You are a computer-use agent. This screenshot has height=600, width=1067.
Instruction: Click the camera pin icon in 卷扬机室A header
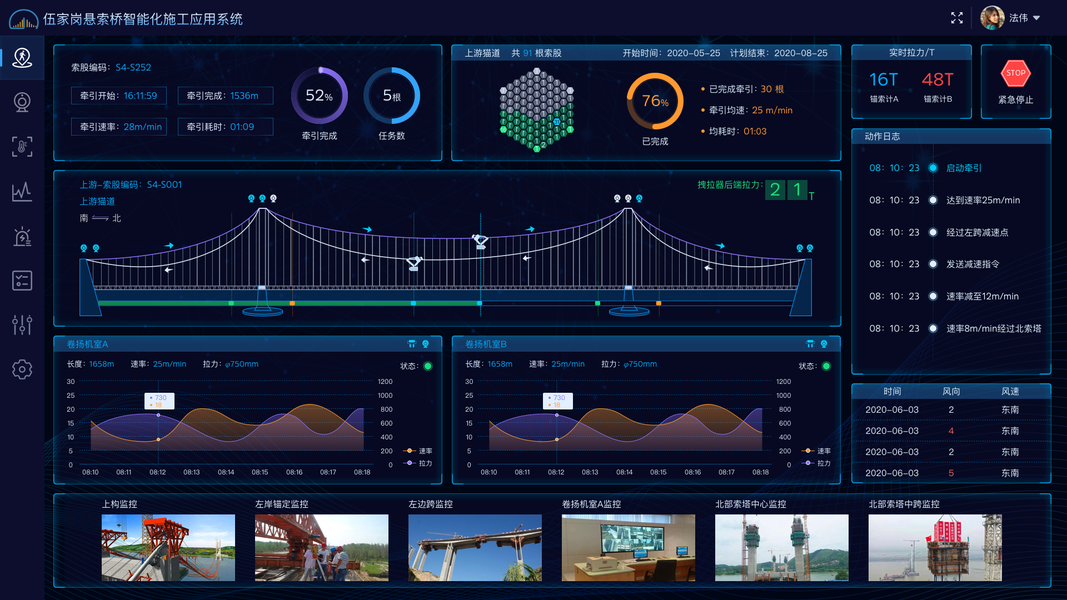(x=426, y=344)
